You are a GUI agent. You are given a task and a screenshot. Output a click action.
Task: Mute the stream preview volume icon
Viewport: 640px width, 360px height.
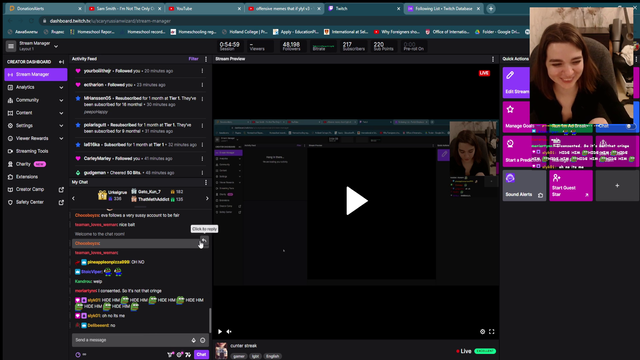tap(229, 331)
